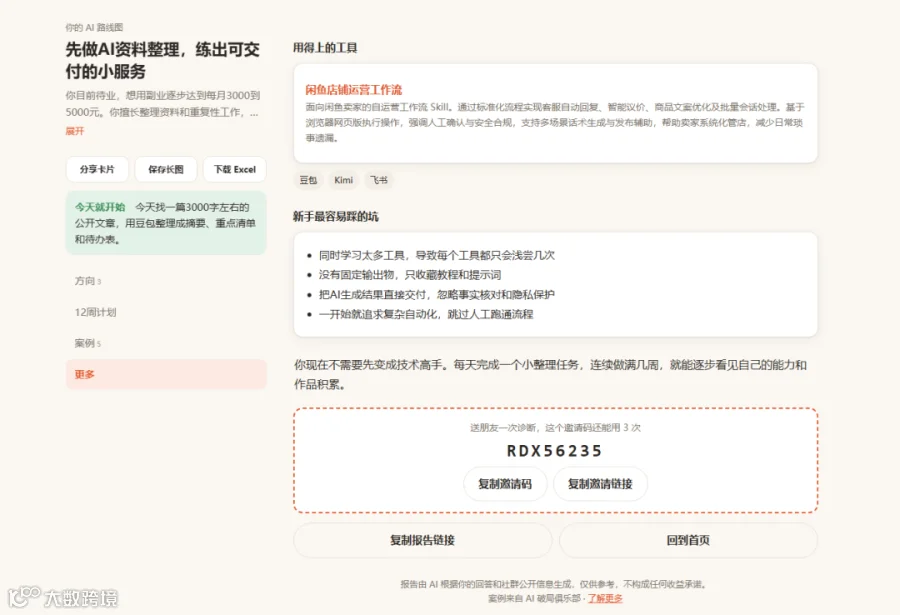Click the 今天就开始 tip card
The image size is (900, 615).
tap(166, 223)
